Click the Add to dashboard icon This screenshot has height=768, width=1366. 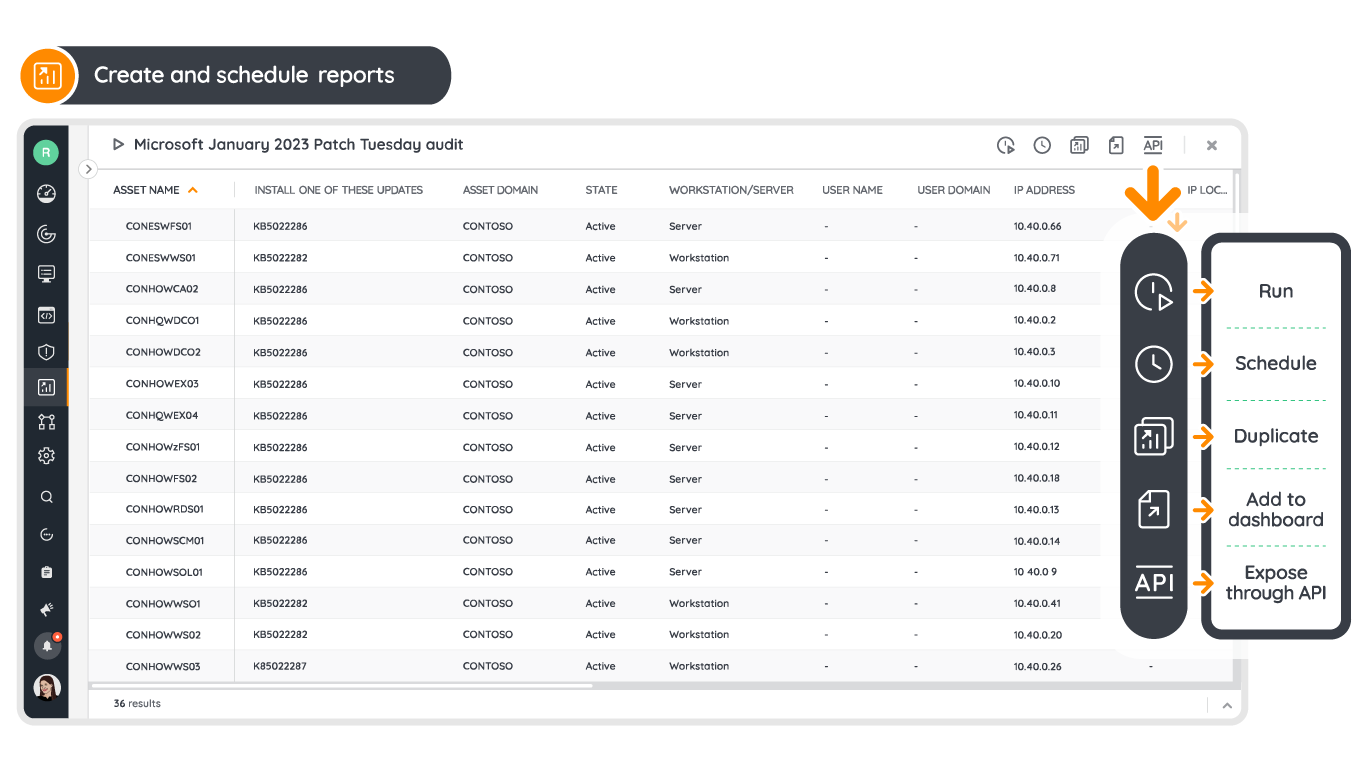[1116, 145]
